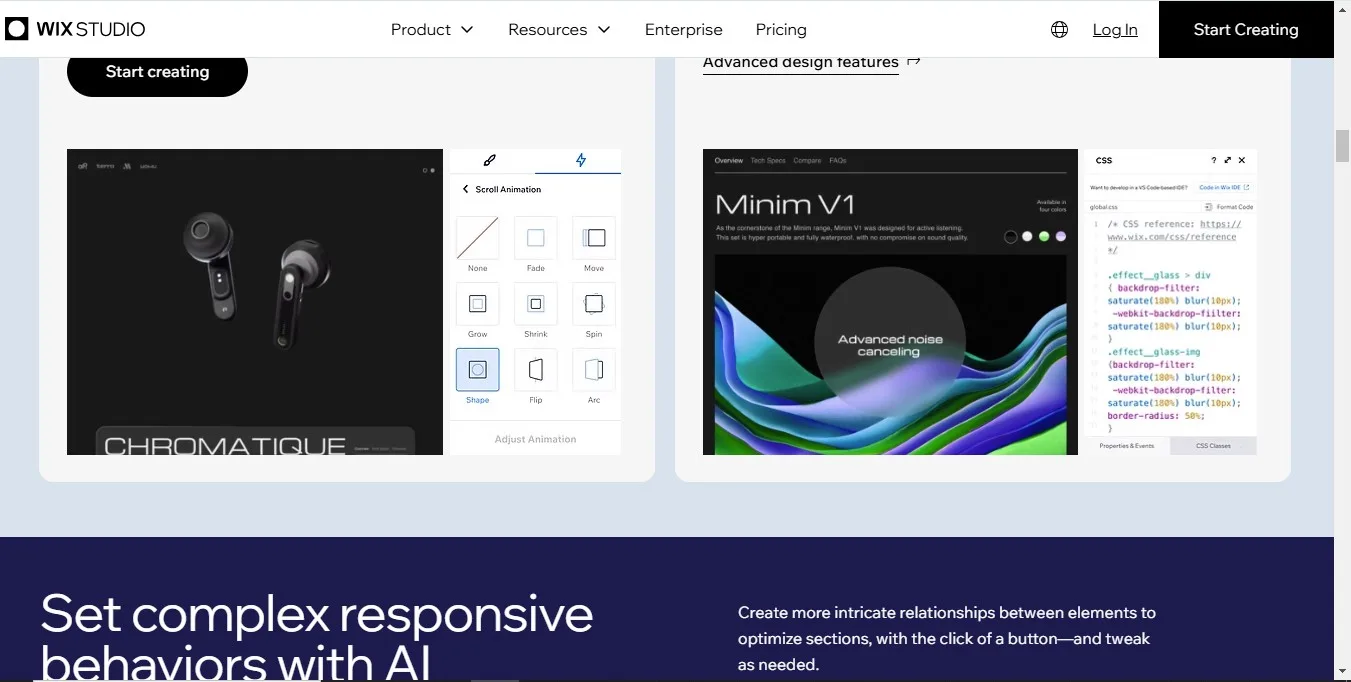Viewport: 1351px width, 682px height.
Task: Go back using Scroll Animation chevron
Action: [465, 189]
